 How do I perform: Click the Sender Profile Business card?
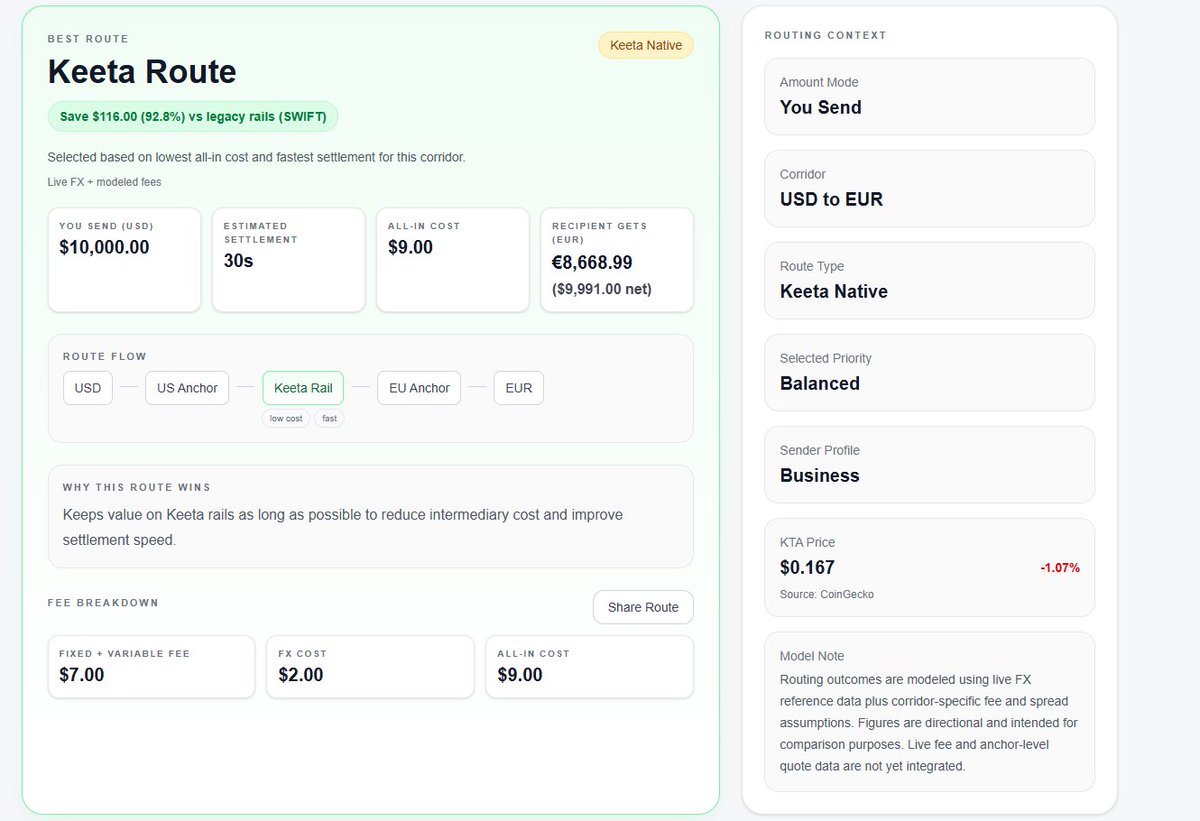[x=929, y=464]
